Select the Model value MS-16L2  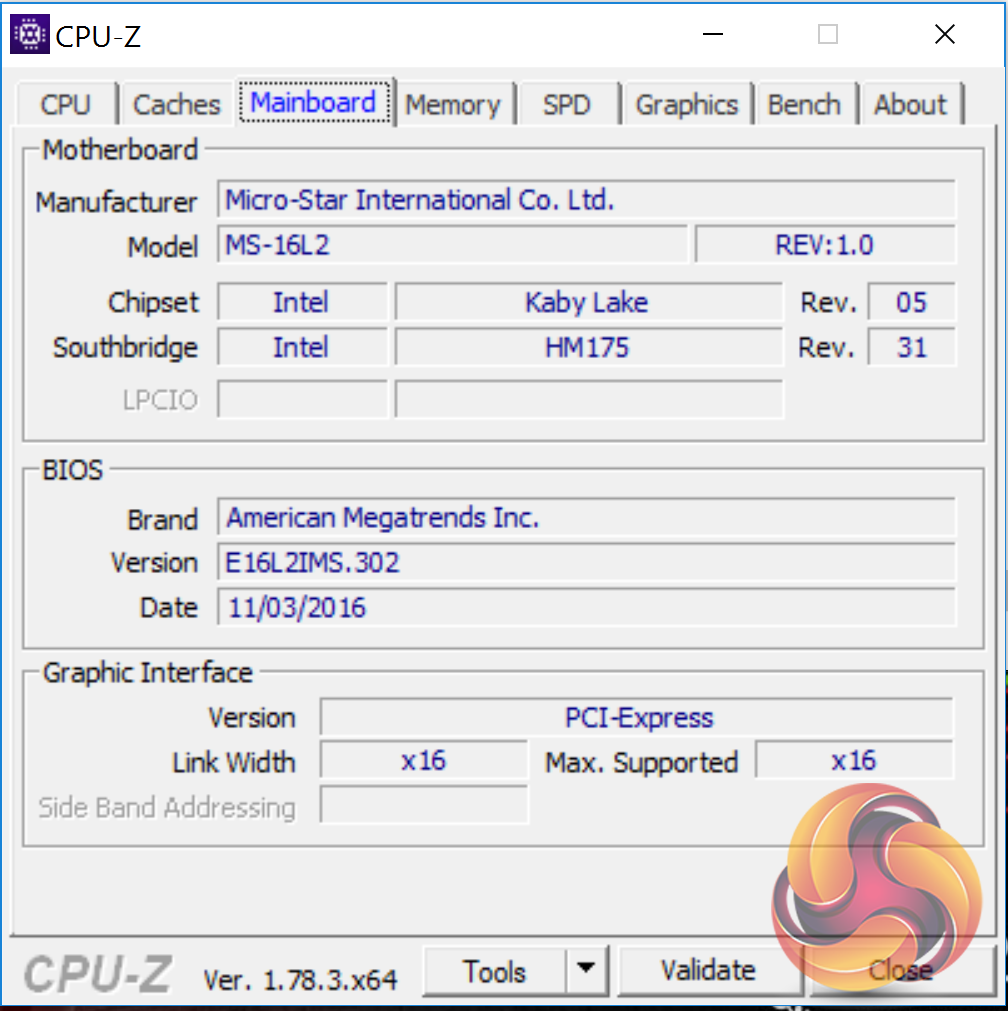pyautogui.click(x=452, y=244)
